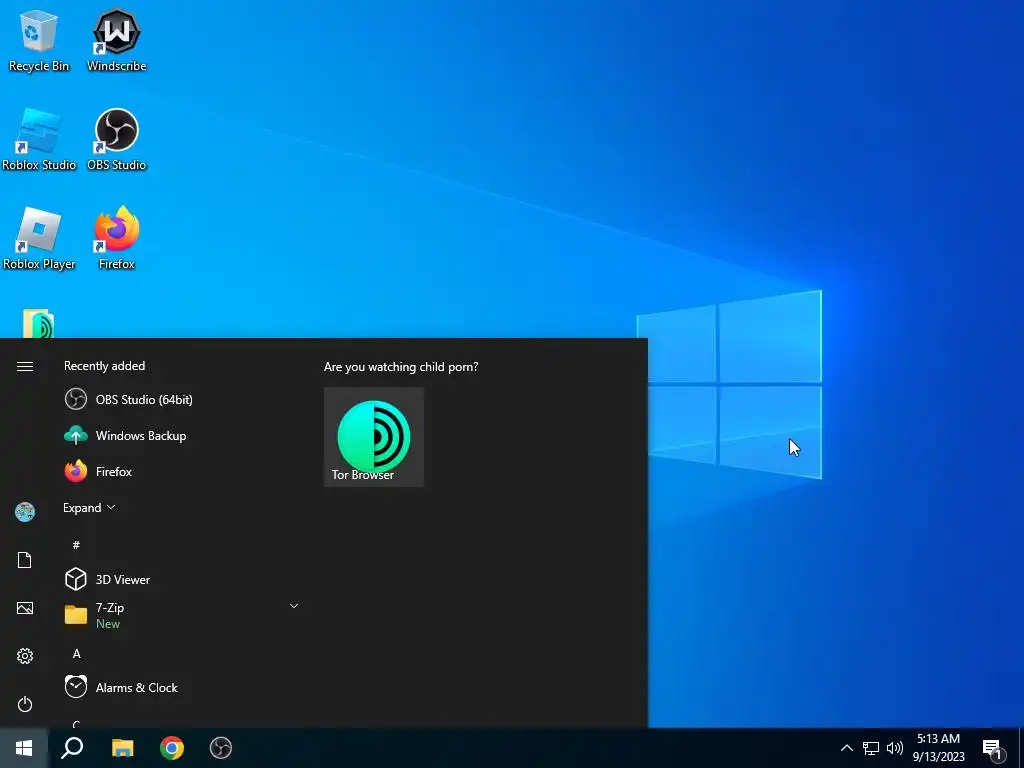Select the Roblox Studio desktop shortcut

pyautogui.click(x=39, y=140)
